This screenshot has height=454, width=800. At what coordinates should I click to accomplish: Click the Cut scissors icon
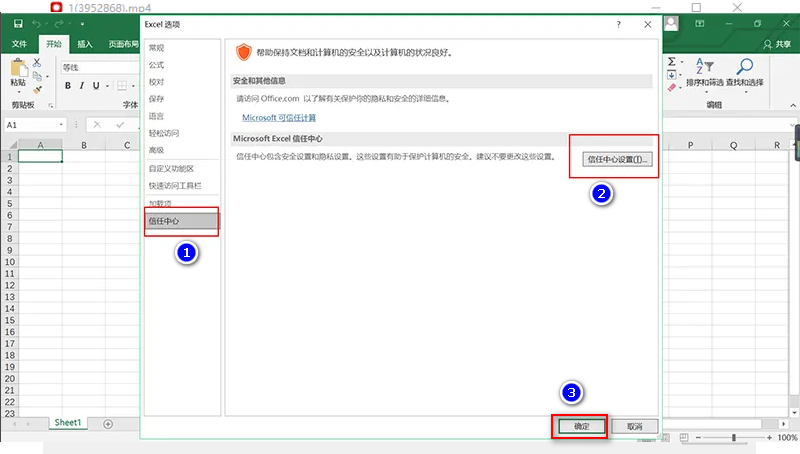(37, 62)
